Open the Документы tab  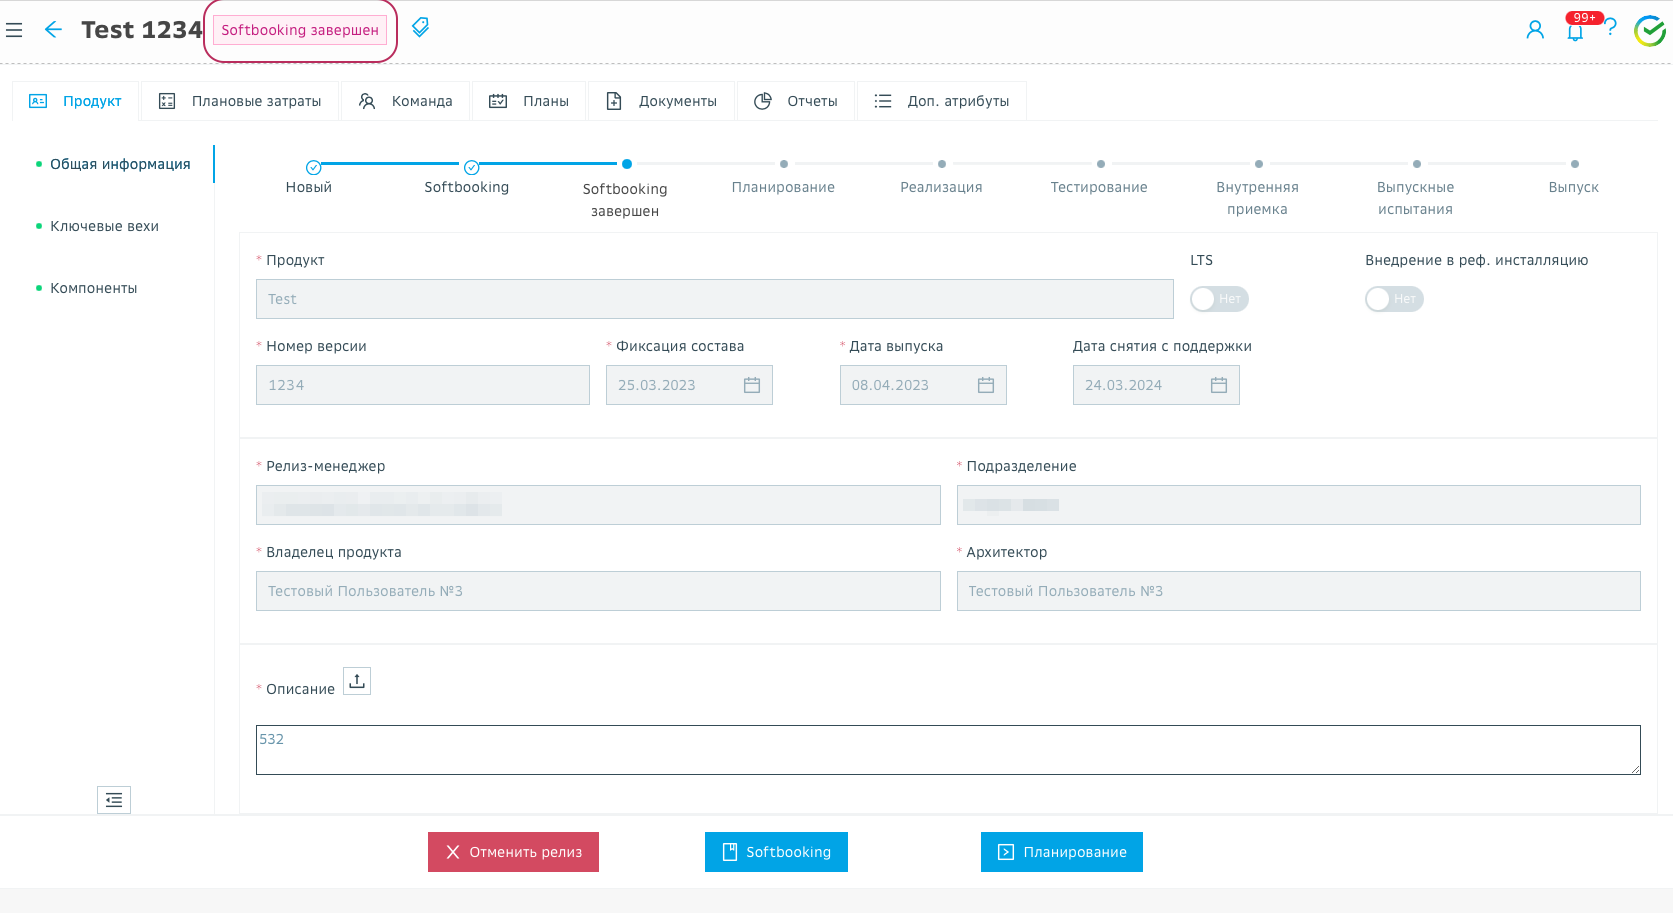tap(662, 101)
